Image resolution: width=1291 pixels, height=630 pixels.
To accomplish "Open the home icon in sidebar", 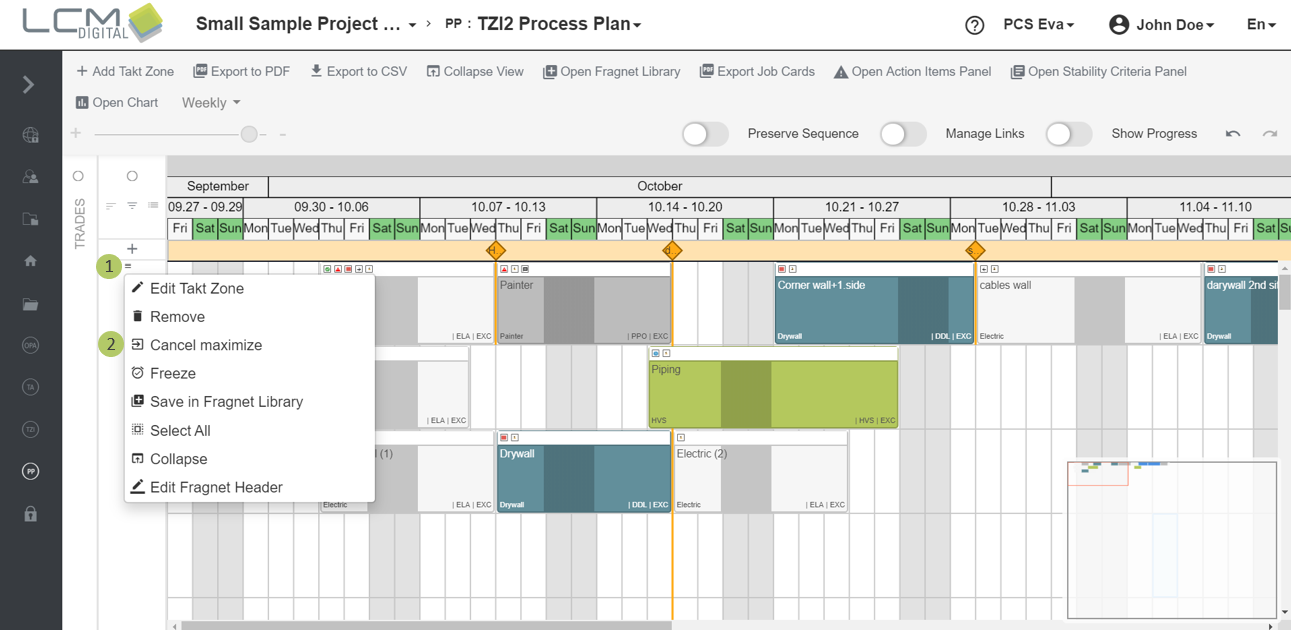I will pyautogui.click(x=31, y=261).
